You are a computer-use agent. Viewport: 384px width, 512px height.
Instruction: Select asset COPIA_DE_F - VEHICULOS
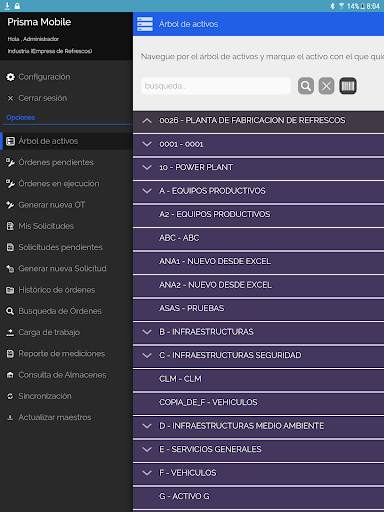coord(258,403)
